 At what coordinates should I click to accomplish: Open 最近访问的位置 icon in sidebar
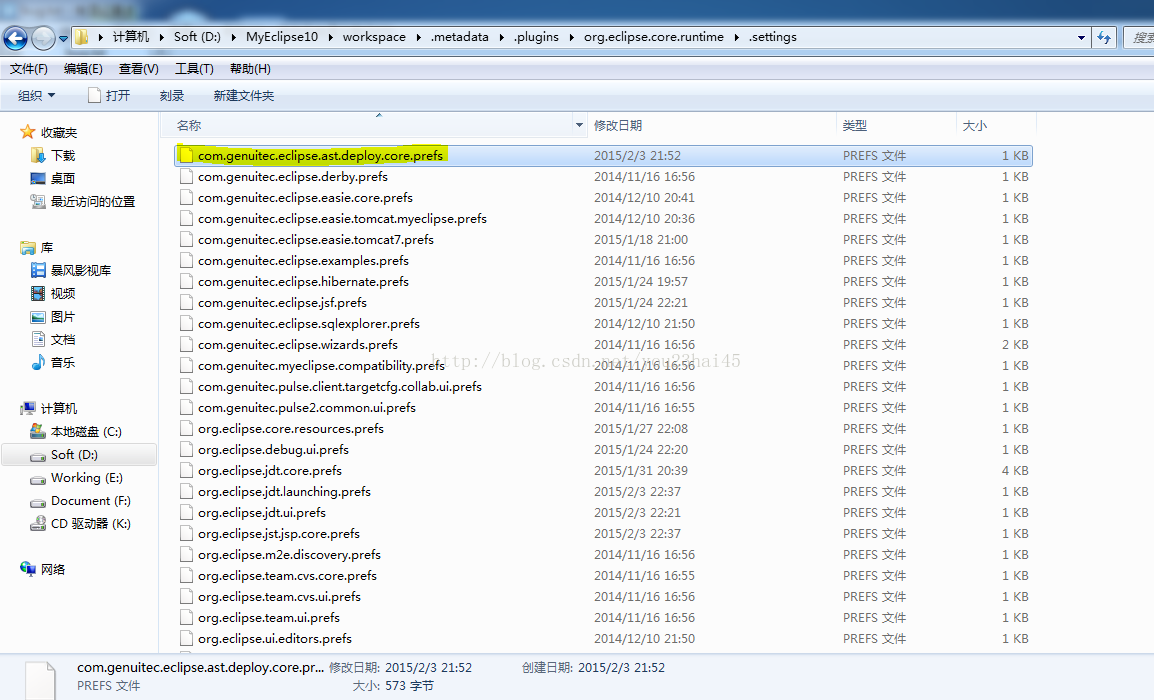(x=38, y=201)
